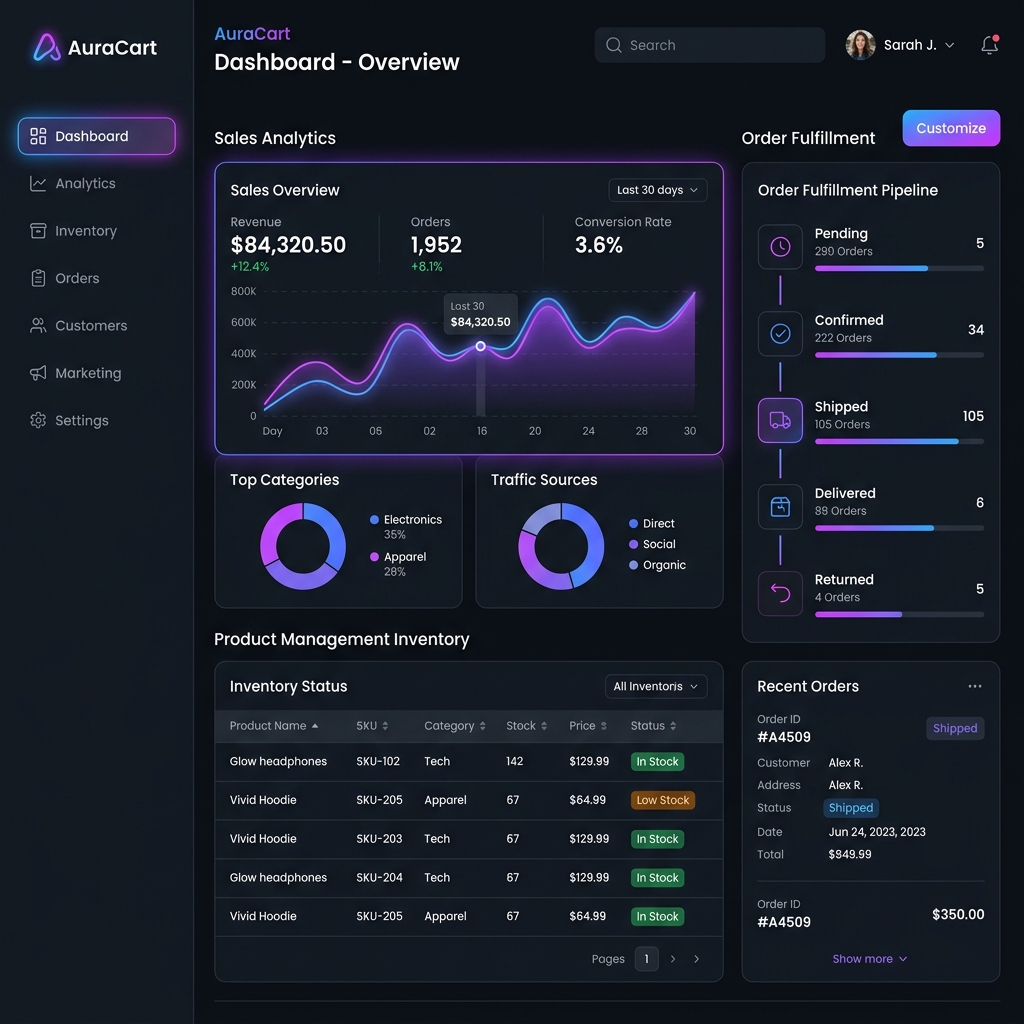The image size is (1024, 1024).
Task: Sort by Product Name column
Action: [x=274, y=726]
